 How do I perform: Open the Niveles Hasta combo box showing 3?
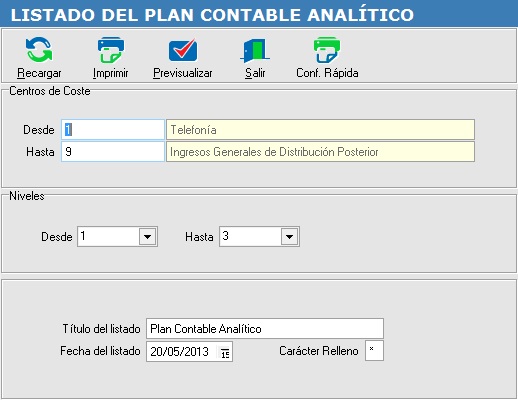tap(259, 237)
